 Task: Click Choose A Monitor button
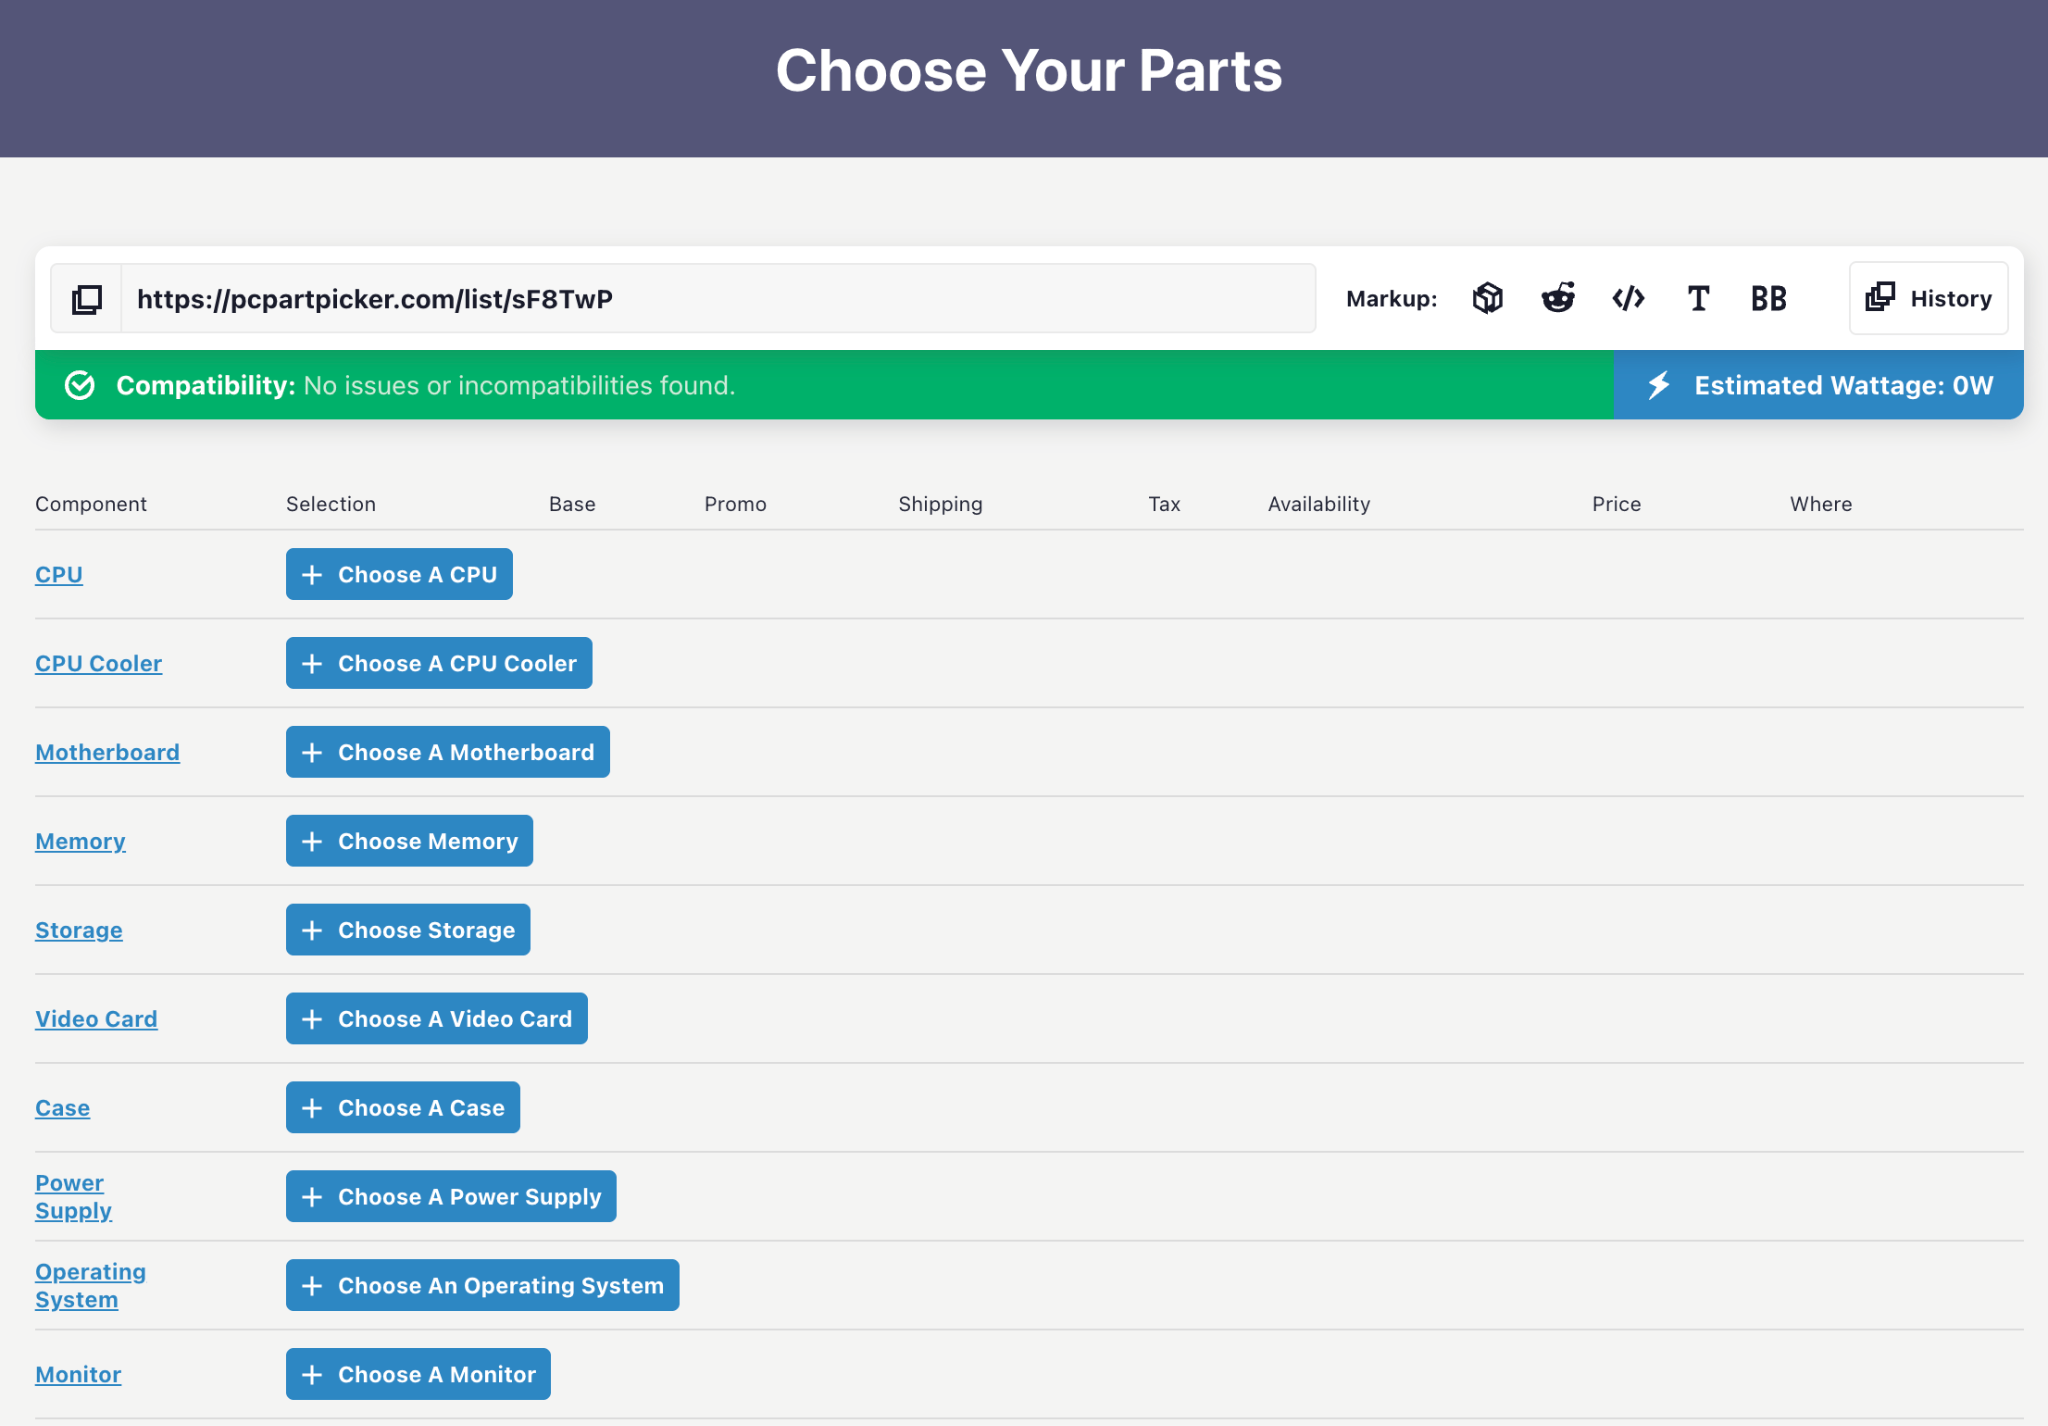418,1375
